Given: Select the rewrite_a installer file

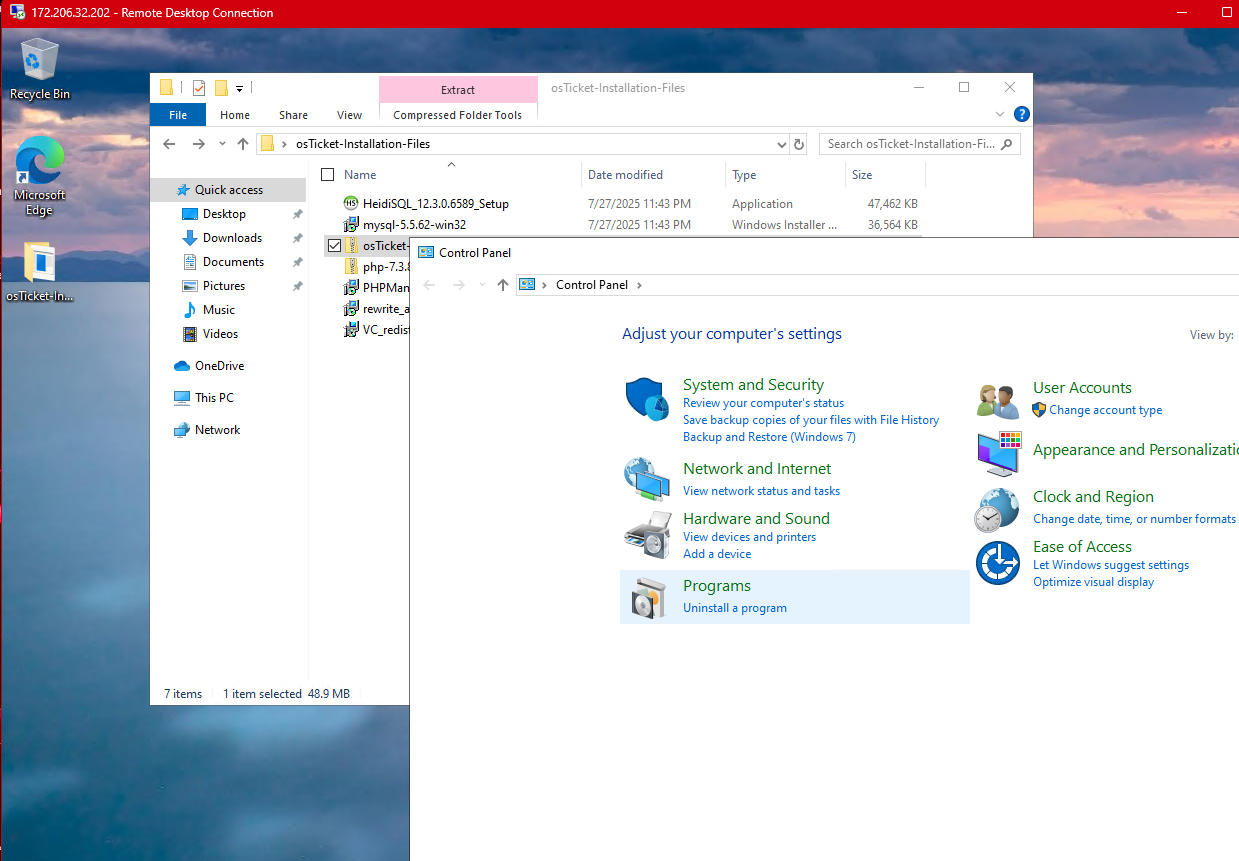Looking at the screenshot, I should pyautogui.click(x=376, y=309).
